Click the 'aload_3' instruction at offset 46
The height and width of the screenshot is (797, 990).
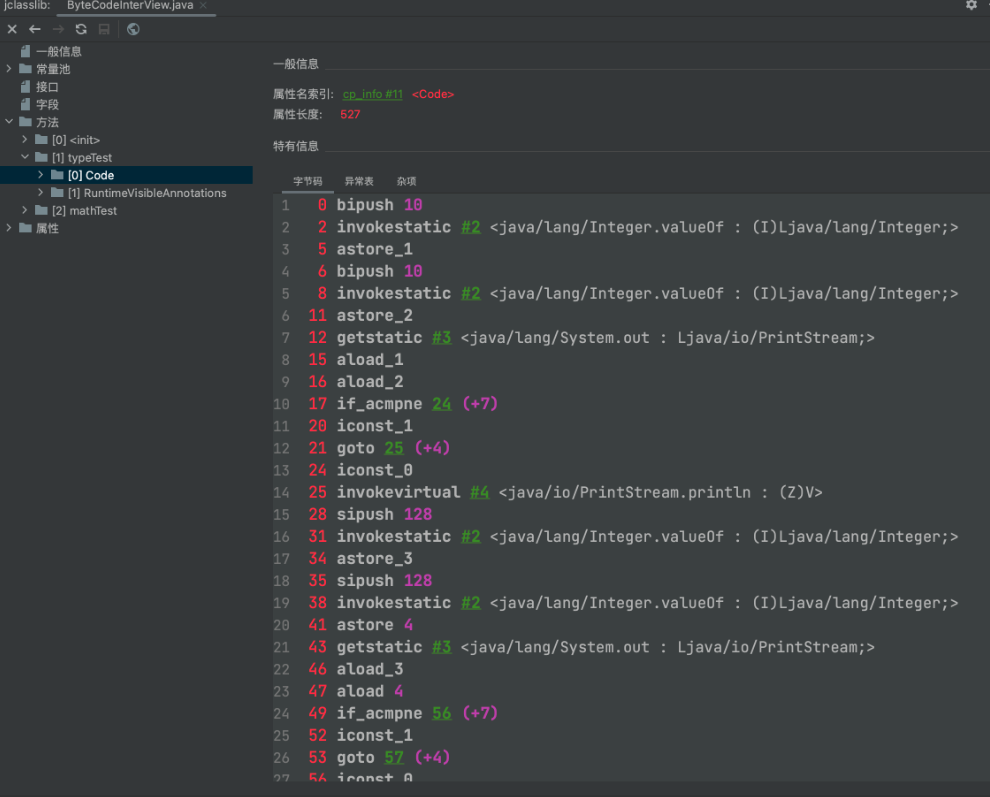(370, 669)
